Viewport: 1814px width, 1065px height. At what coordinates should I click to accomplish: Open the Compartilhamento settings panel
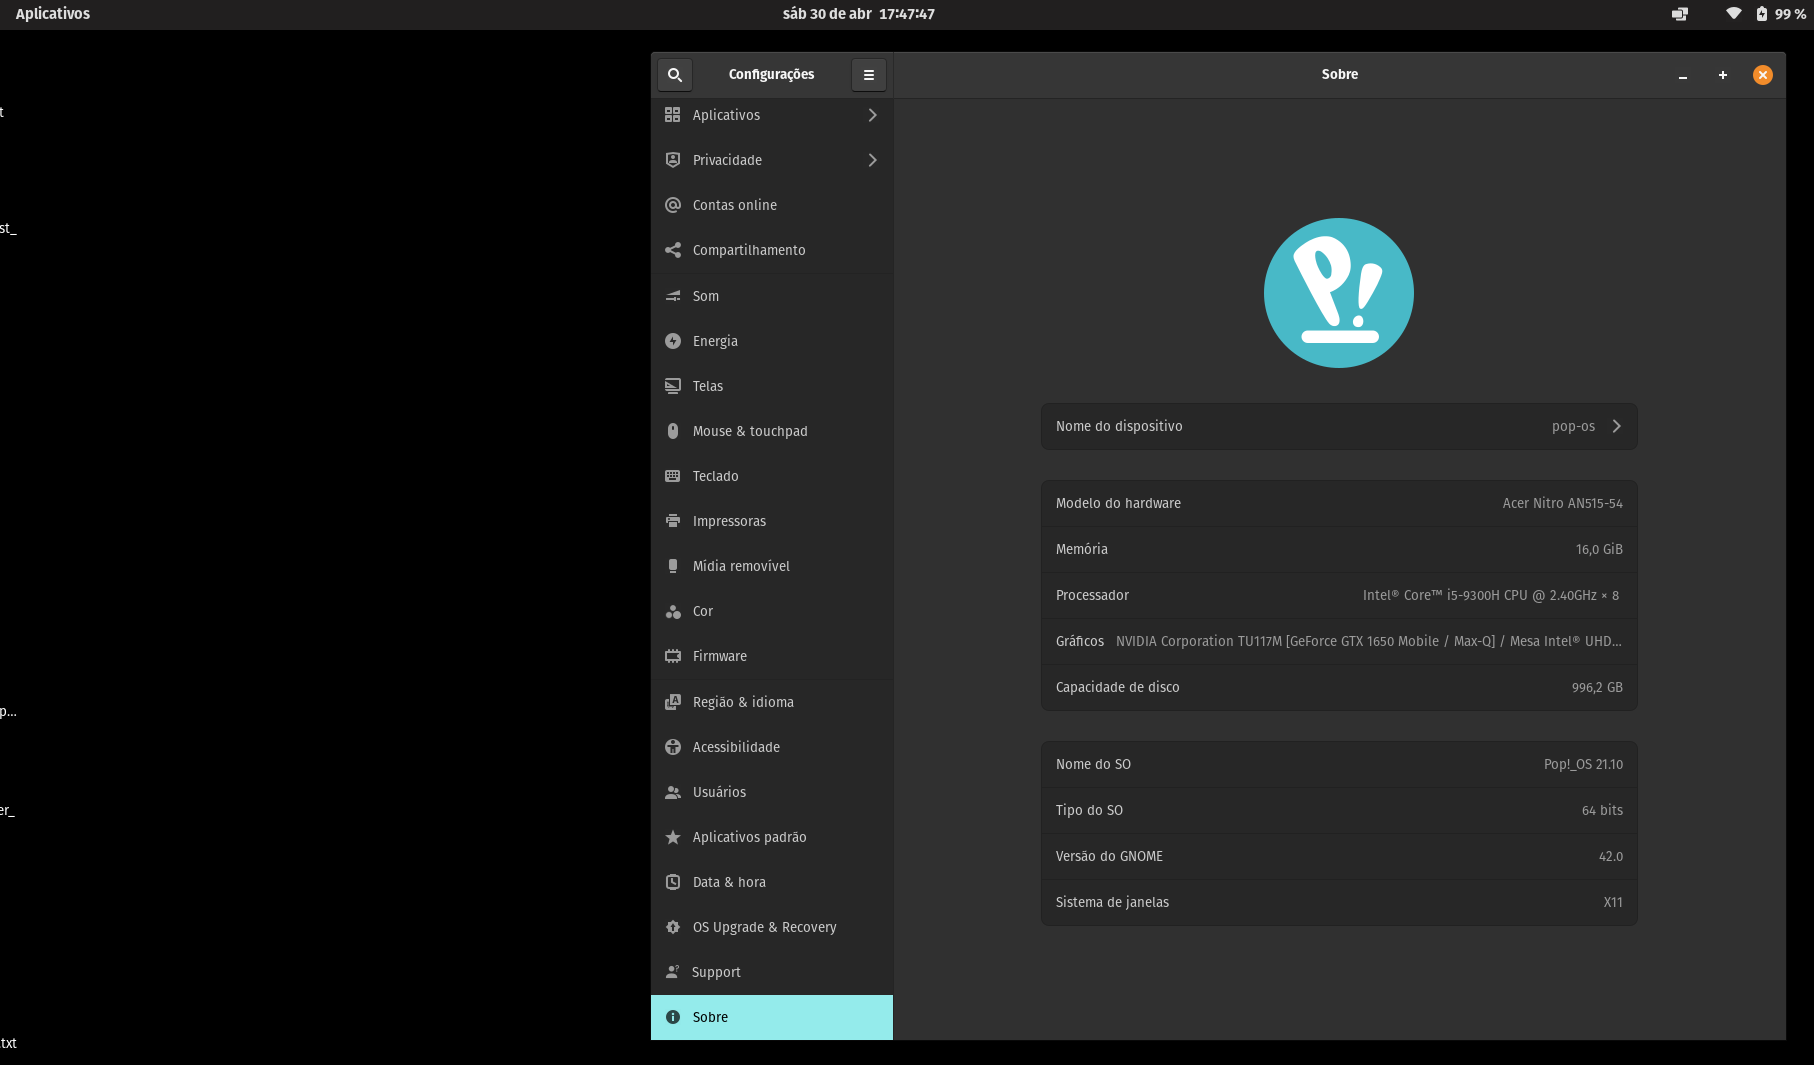772,250
